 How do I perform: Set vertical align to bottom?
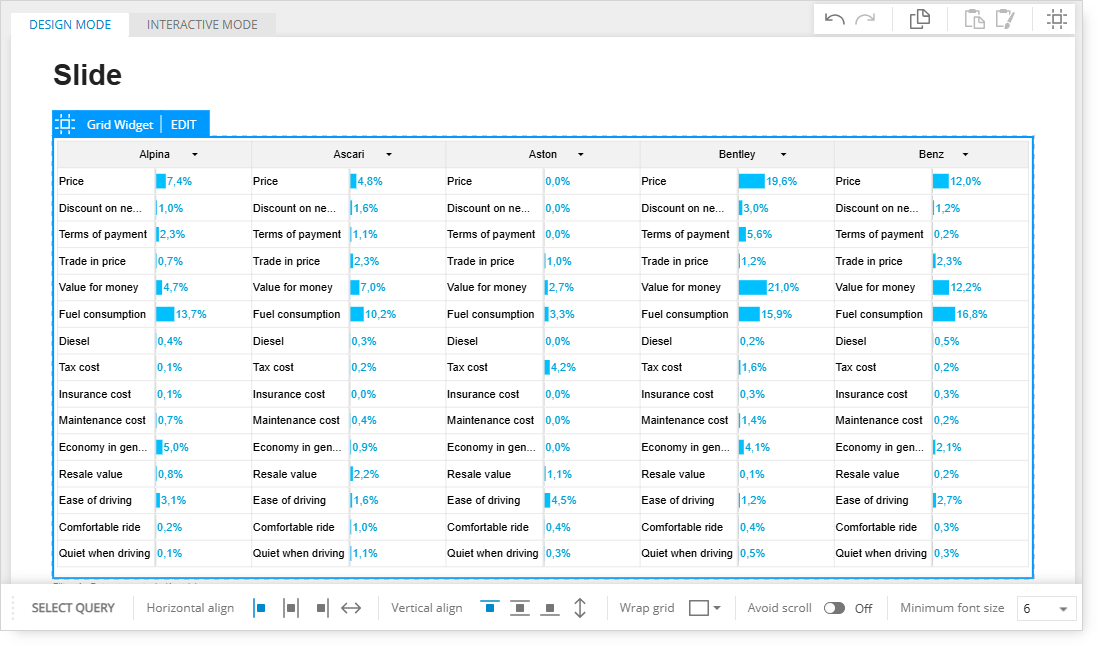(x=550, y=608)
